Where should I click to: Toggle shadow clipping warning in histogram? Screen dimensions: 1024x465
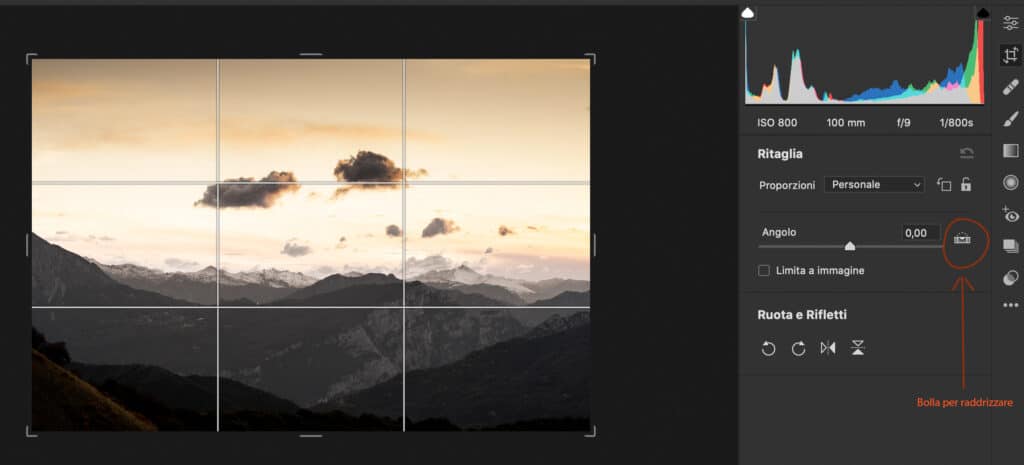748,13
